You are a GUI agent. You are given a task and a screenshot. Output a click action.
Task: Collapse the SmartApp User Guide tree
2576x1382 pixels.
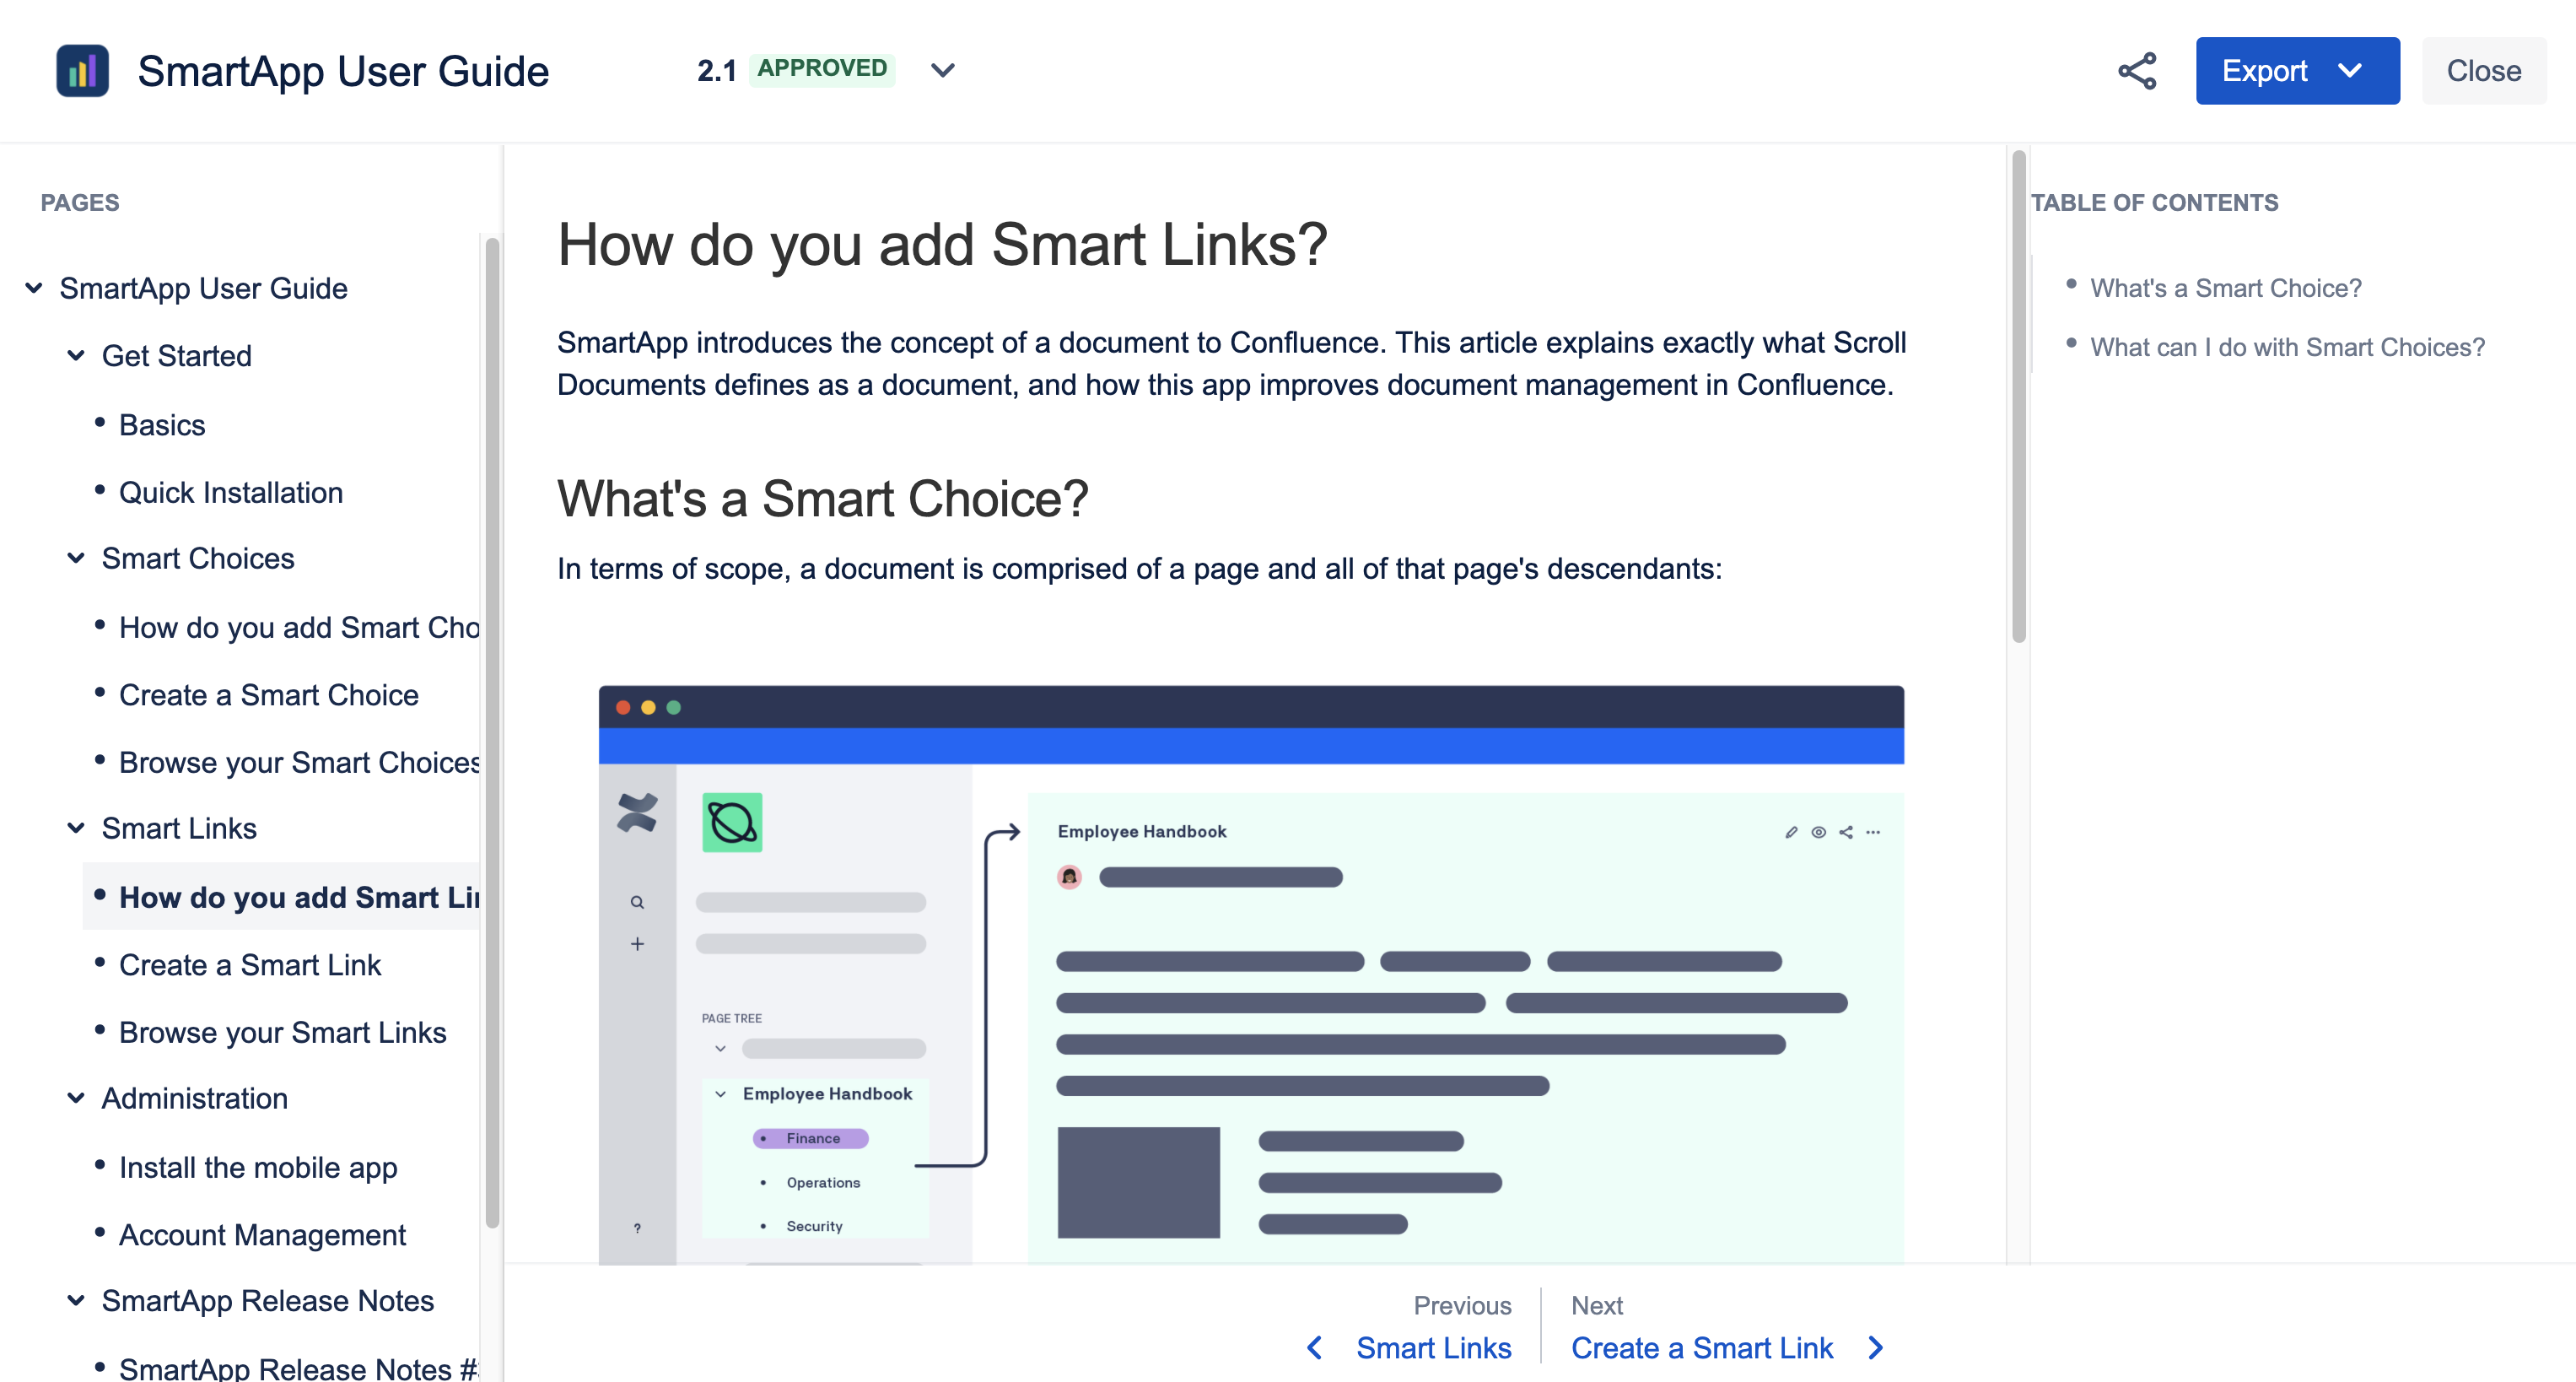click(x=33, y=288)
